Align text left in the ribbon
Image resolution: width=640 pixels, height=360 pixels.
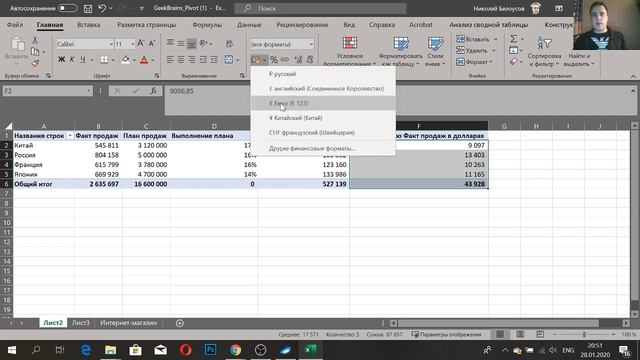[x=170, y=60]
